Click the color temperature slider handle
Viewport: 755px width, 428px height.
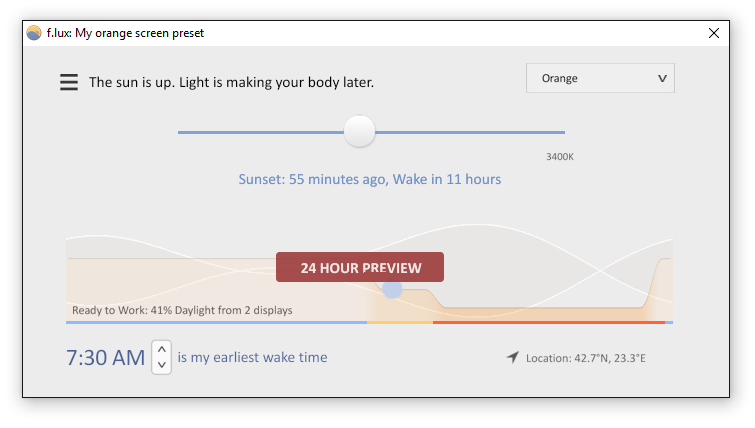click(359, 131)
